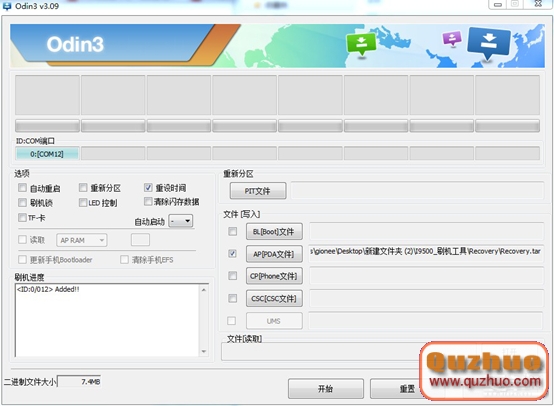Image resolution: width=554 pixels, height=406 pixels.
Task: Select the 0:[COM12] port slot
Action: click(47, 154)
